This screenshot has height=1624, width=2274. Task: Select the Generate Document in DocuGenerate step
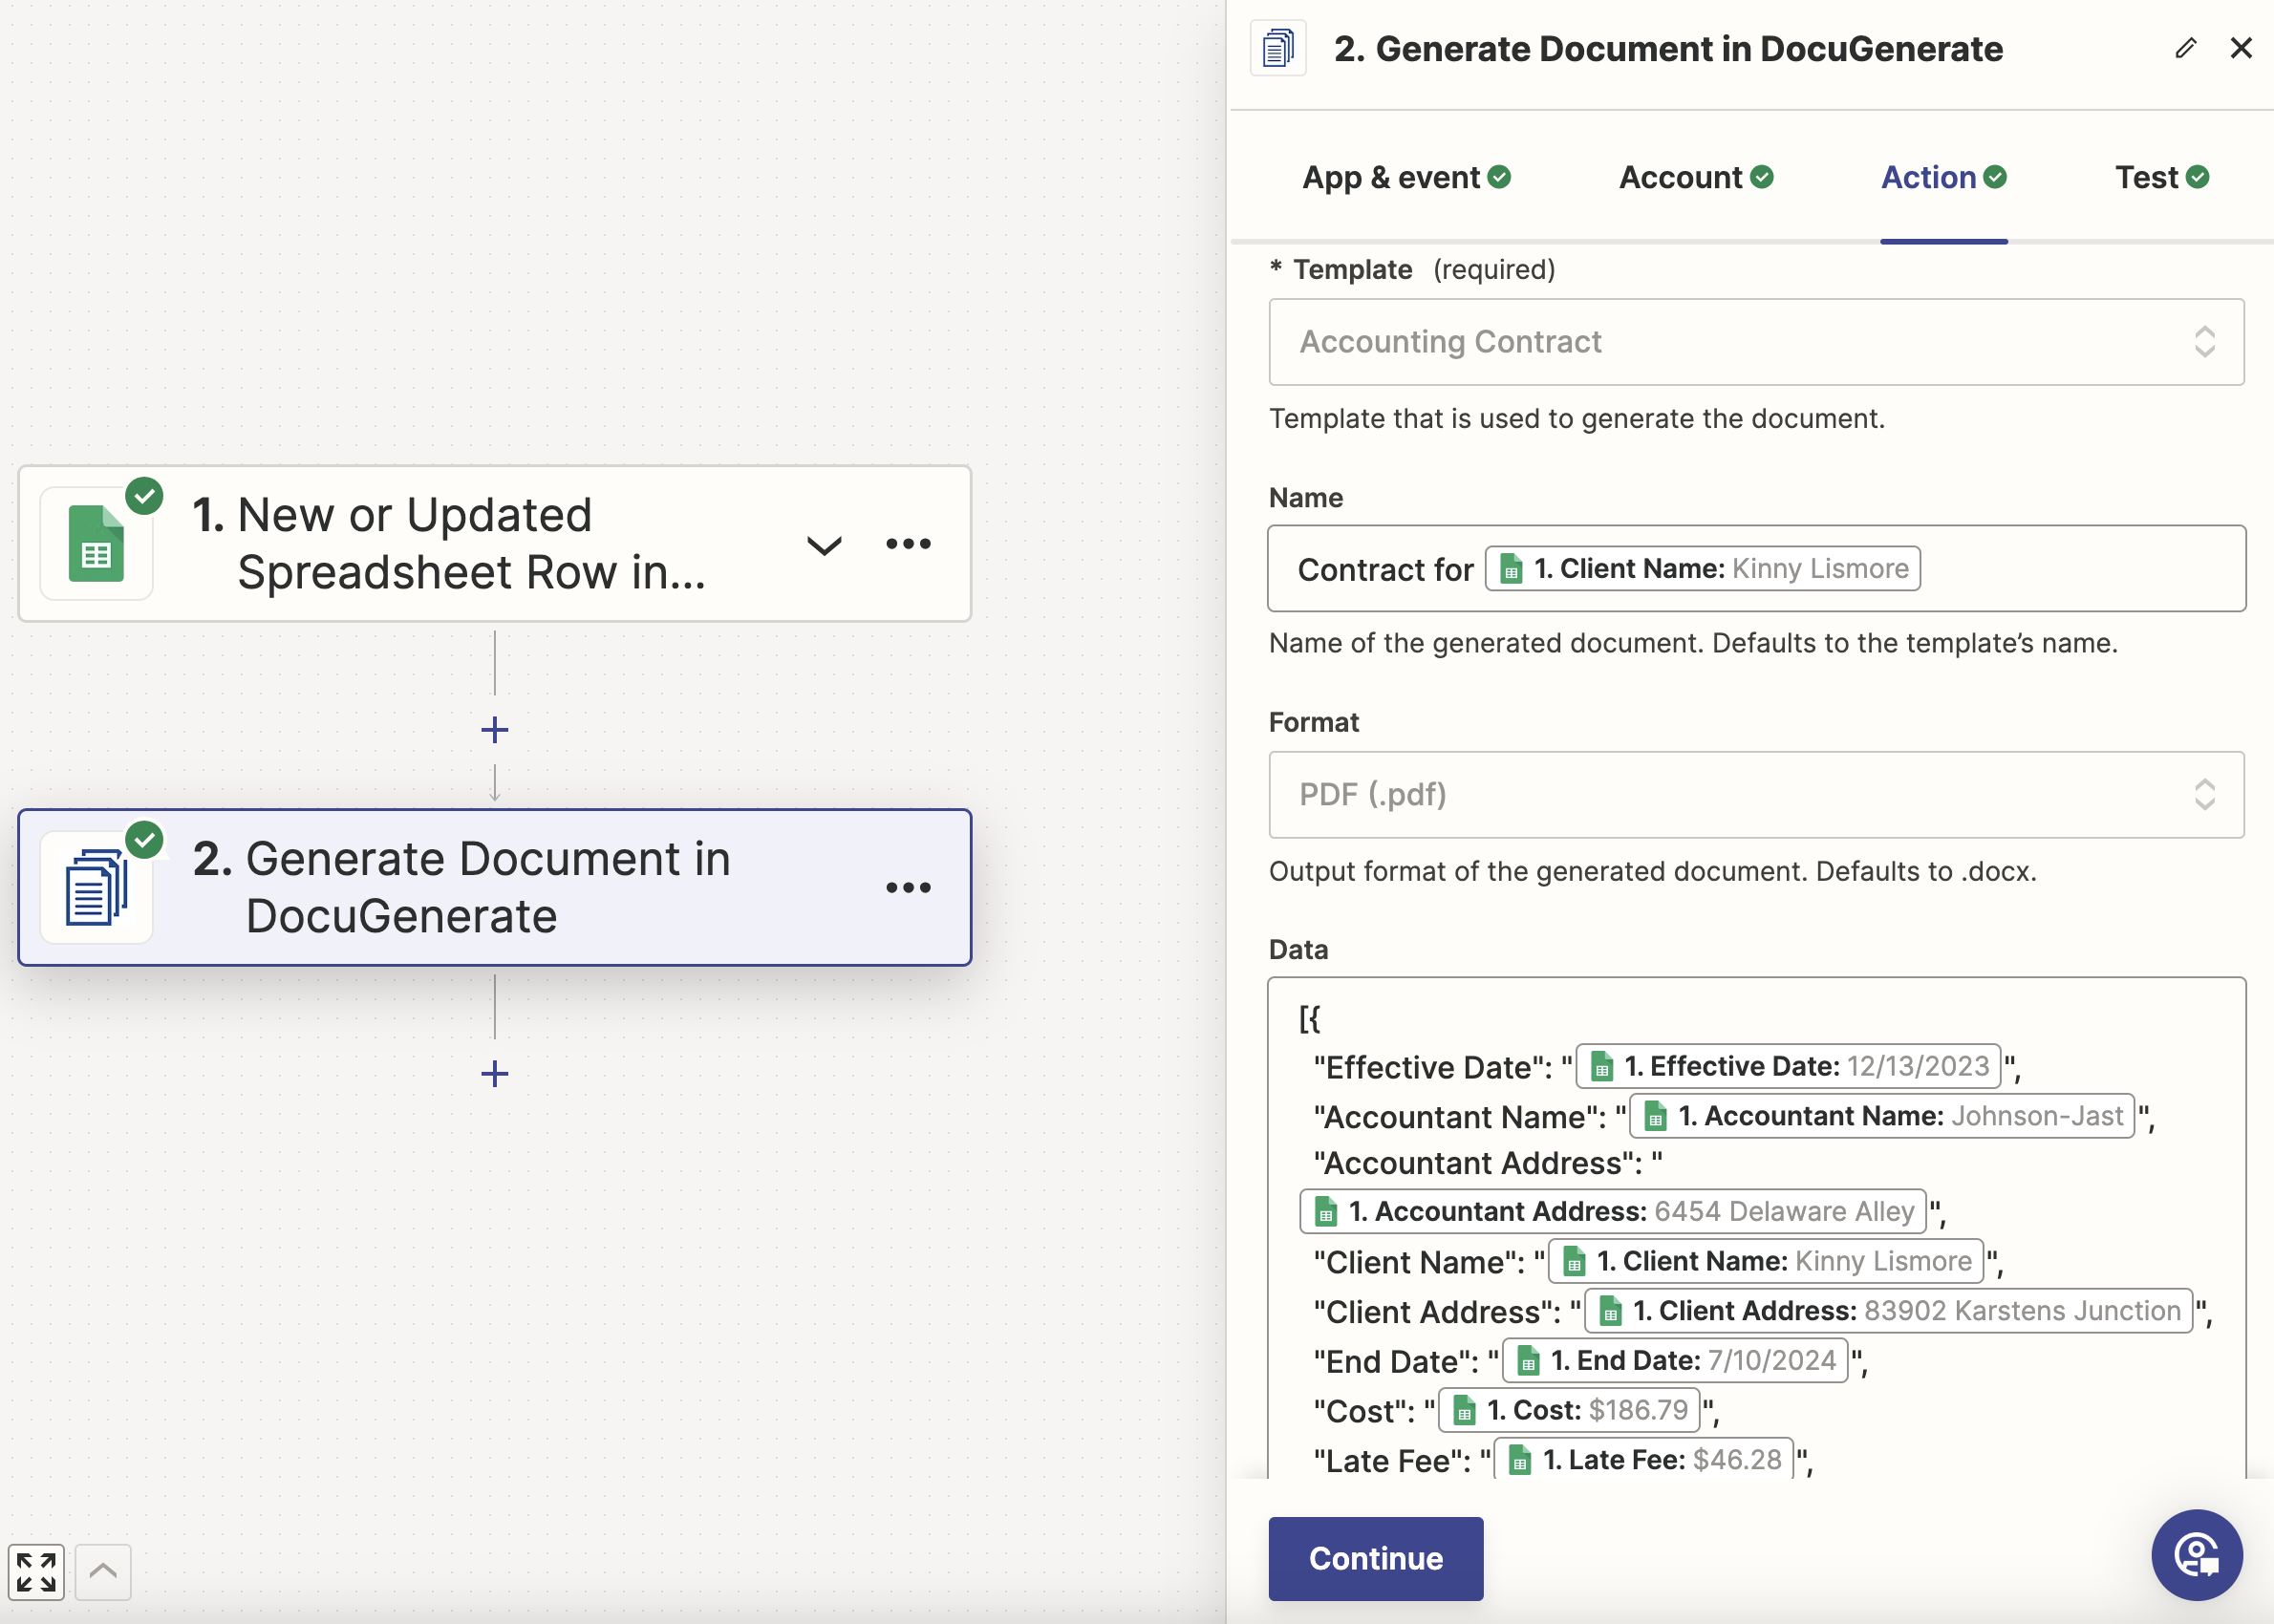(x=495, y=888)
